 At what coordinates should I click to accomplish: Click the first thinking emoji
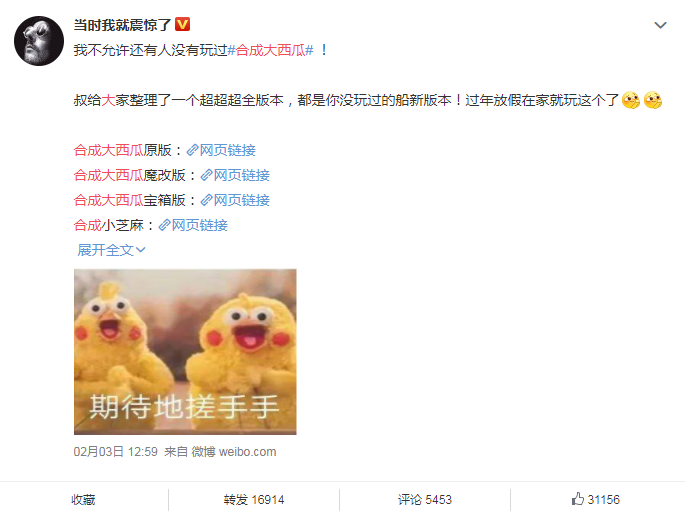point(630,100)
